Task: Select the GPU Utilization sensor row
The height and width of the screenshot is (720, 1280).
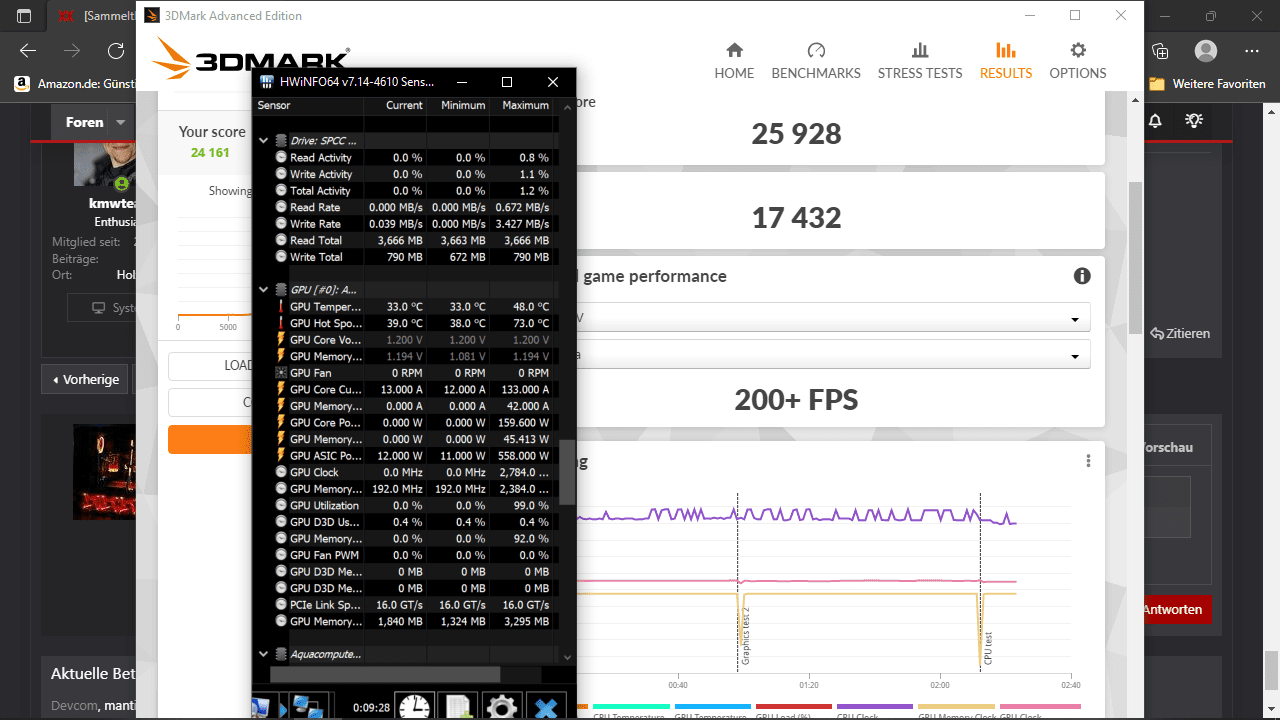Action: [404, 505]
